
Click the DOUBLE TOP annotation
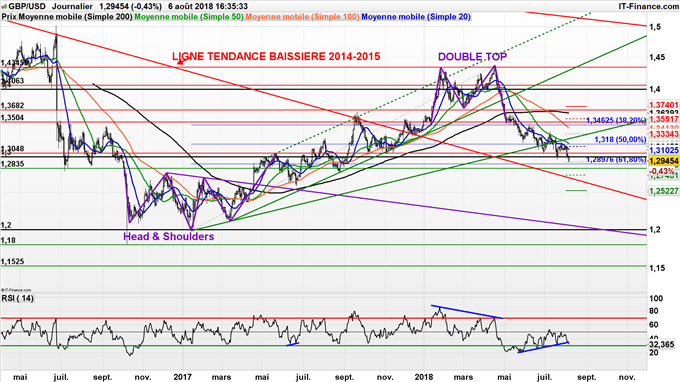click(472, 56)
